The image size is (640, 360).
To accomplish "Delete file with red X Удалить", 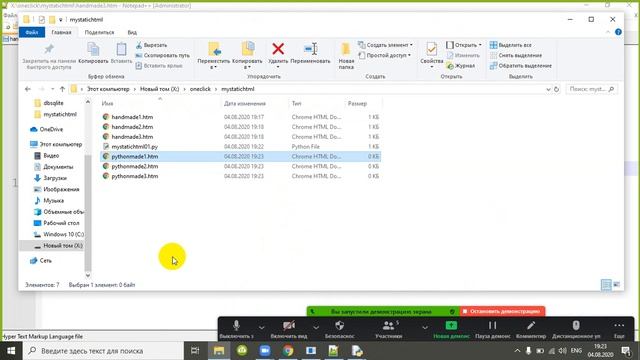I will [278, 55].
